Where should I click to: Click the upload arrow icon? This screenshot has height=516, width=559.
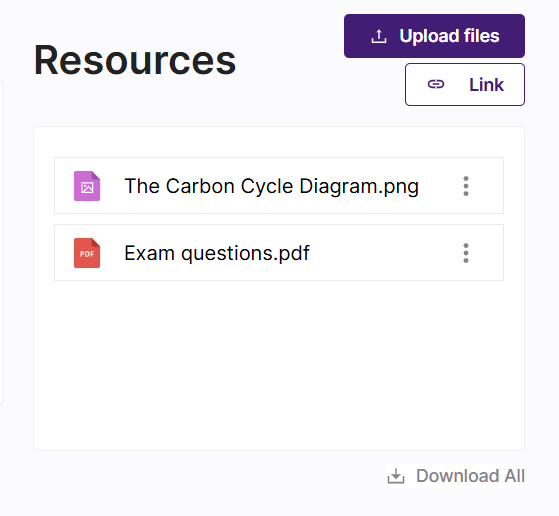coord(379,36)
